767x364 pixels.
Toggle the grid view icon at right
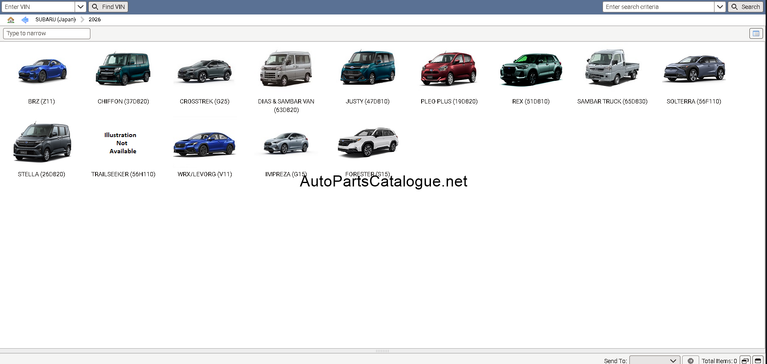pos(756,33)
